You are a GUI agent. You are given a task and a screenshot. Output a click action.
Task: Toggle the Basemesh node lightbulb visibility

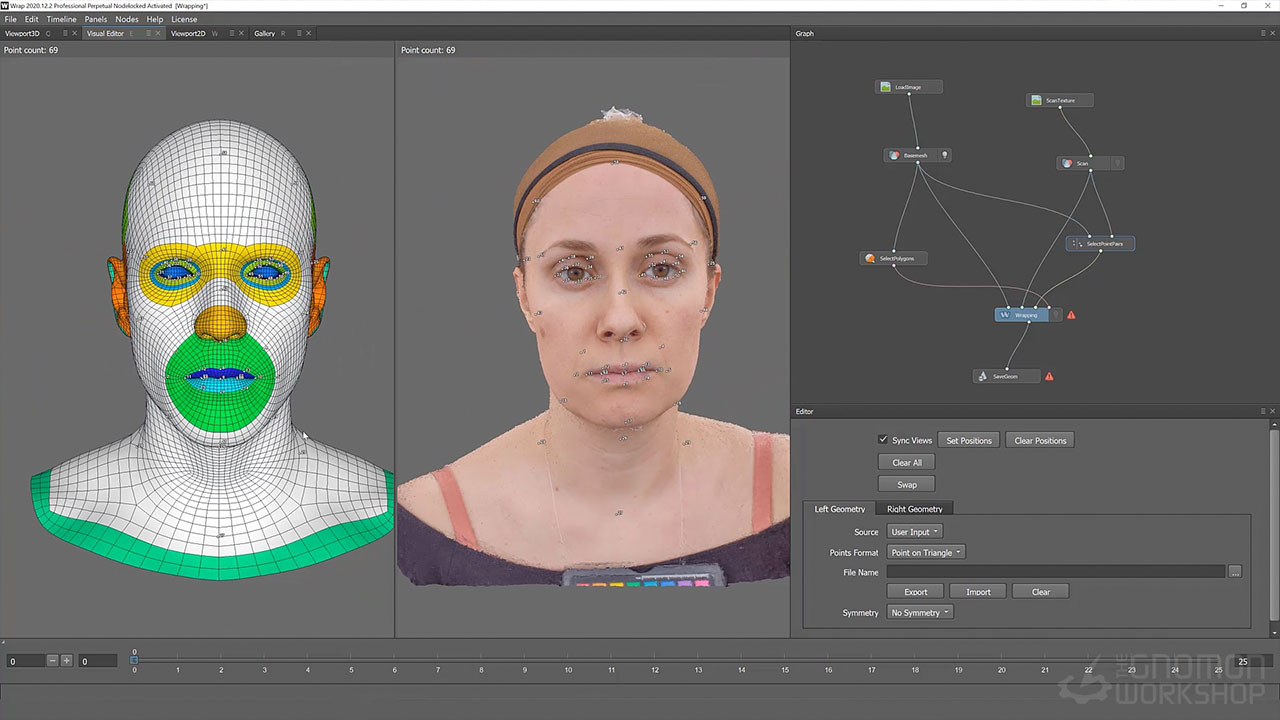click(x=944, y=155)
